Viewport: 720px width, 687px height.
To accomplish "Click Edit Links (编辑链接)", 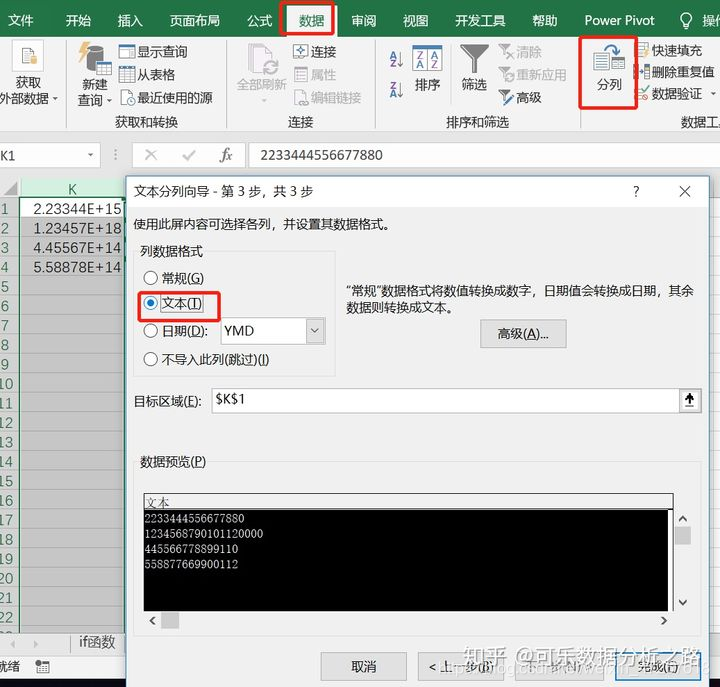I will coord(327,97).
